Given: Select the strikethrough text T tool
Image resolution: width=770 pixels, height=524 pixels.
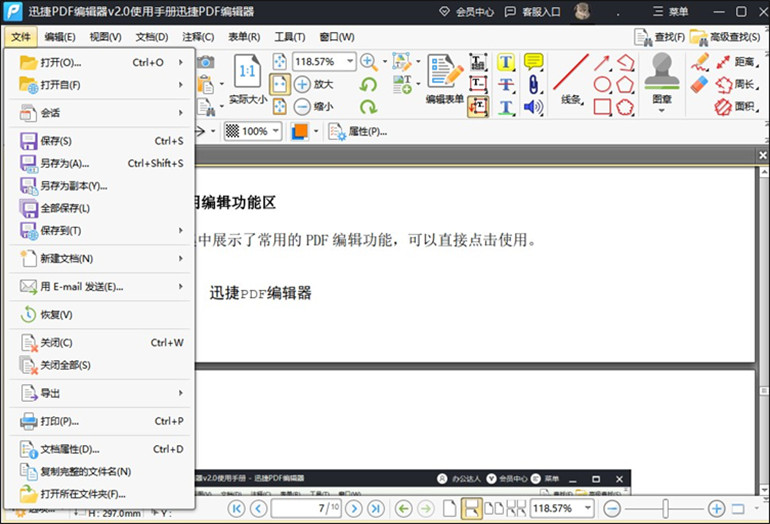Looking at the screenshot, I should 506,84.
